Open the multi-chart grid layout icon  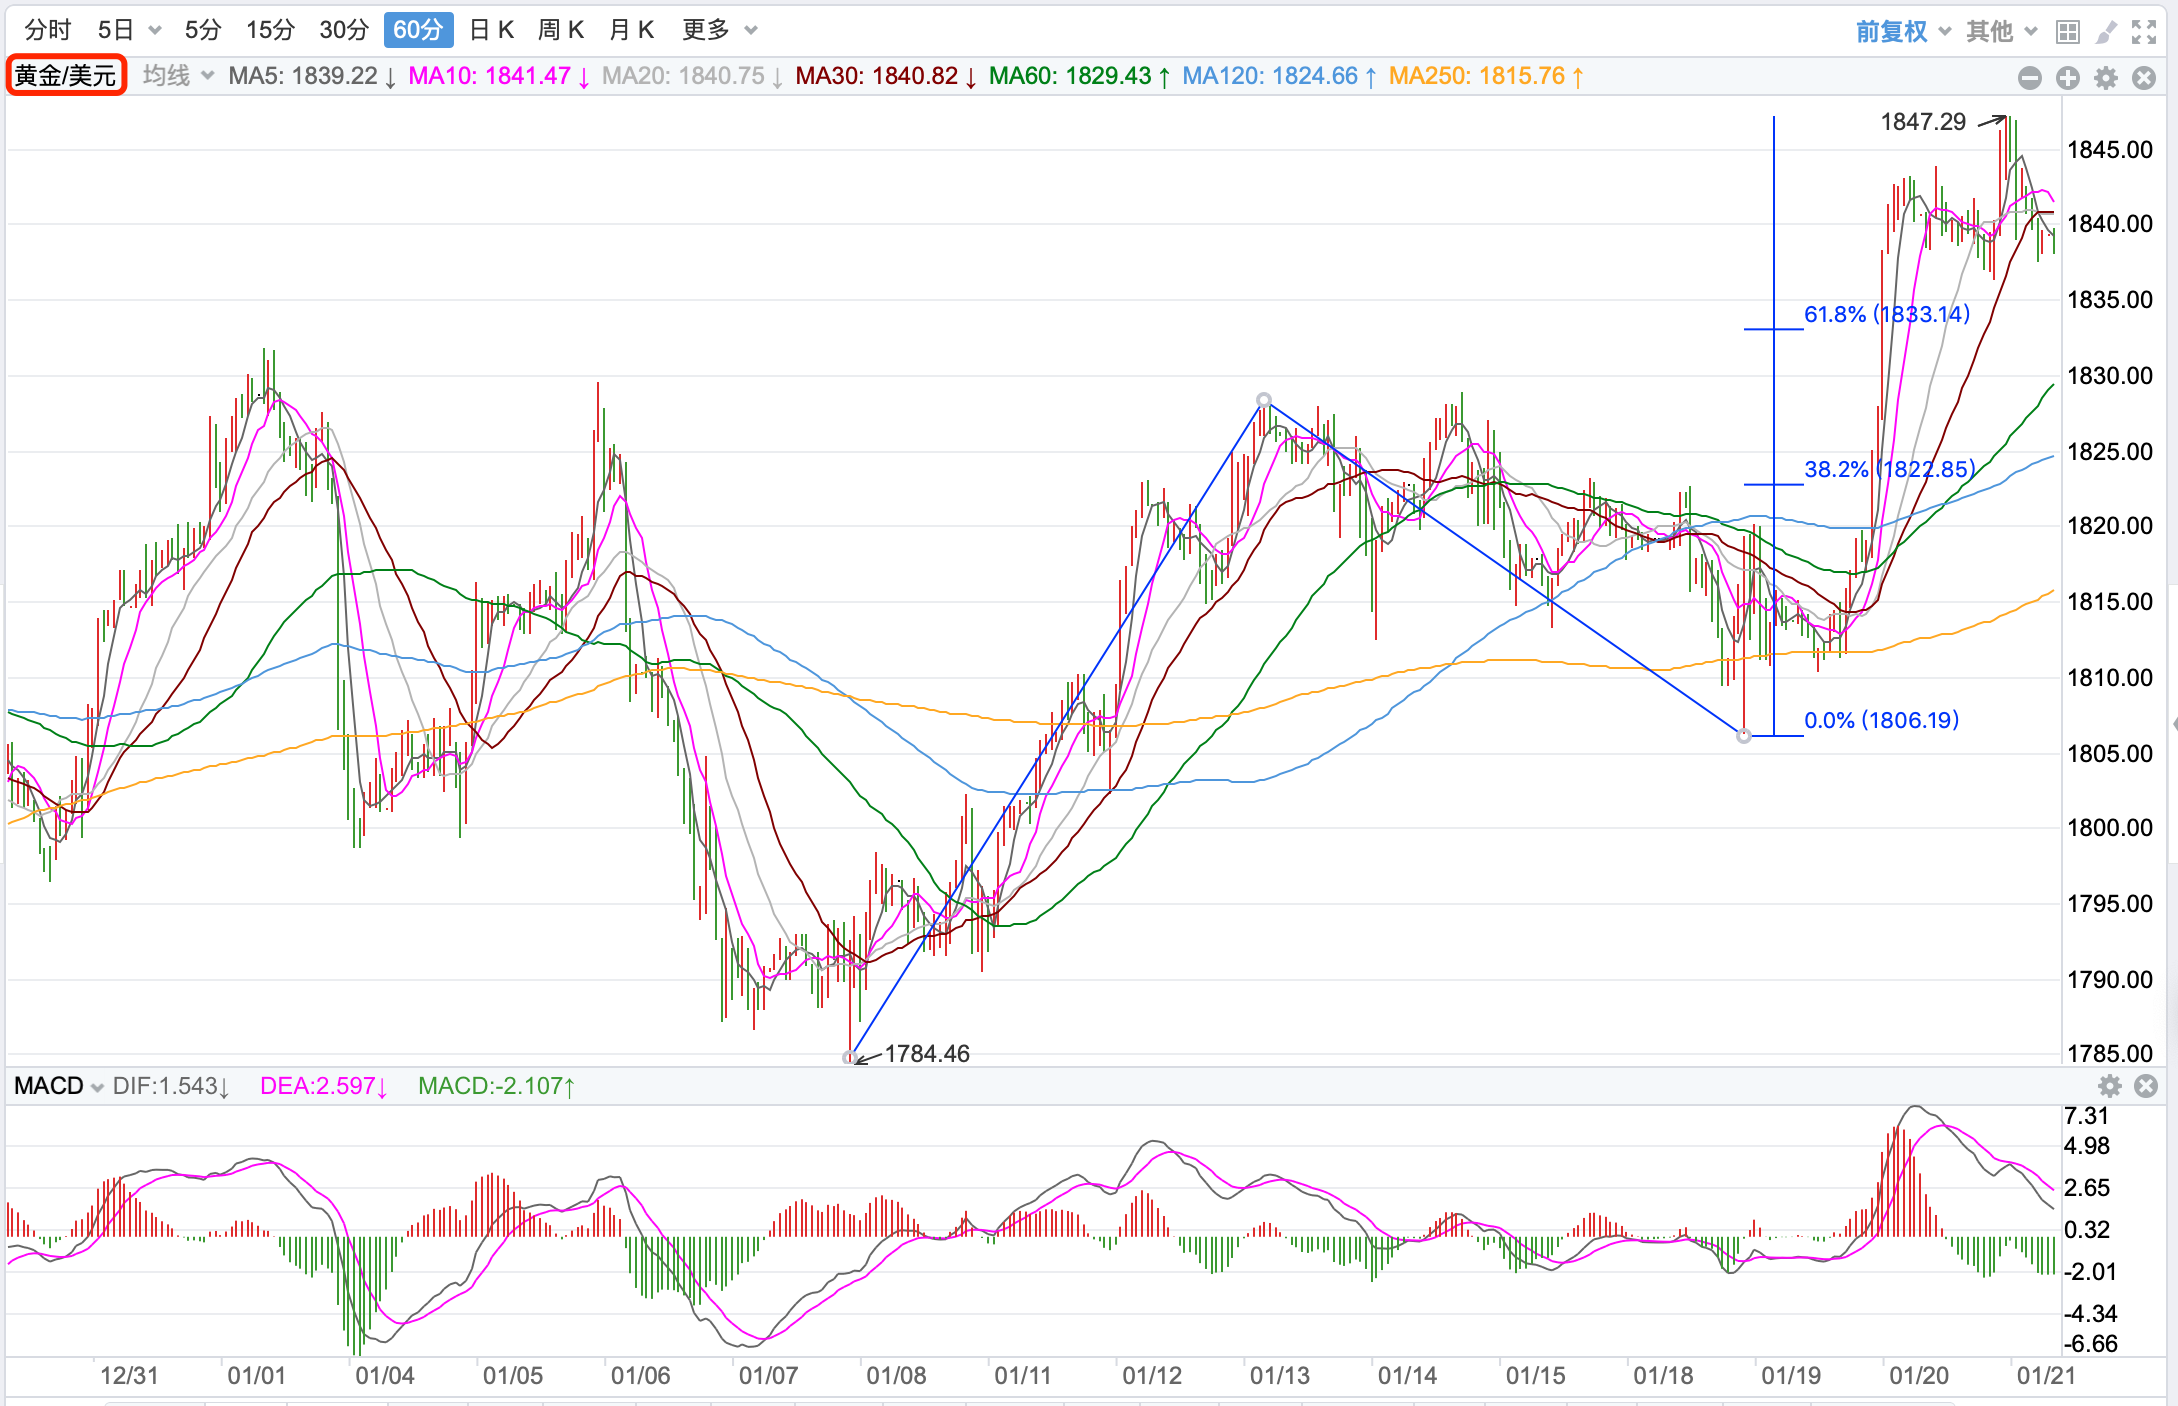(2067, 32)
